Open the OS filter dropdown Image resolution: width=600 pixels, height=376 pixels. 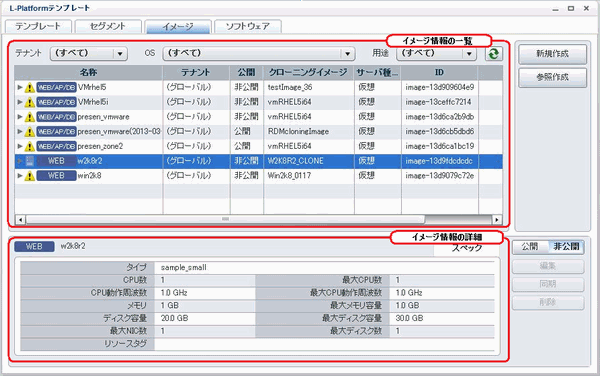click(x=259, y=54)
